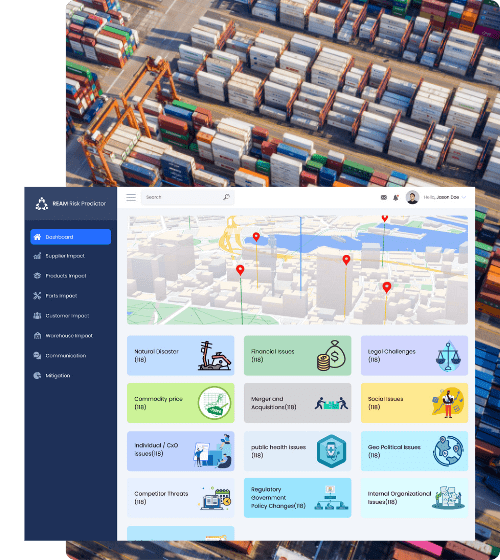Click the CxO presentation illustration icon

(212, 451)
